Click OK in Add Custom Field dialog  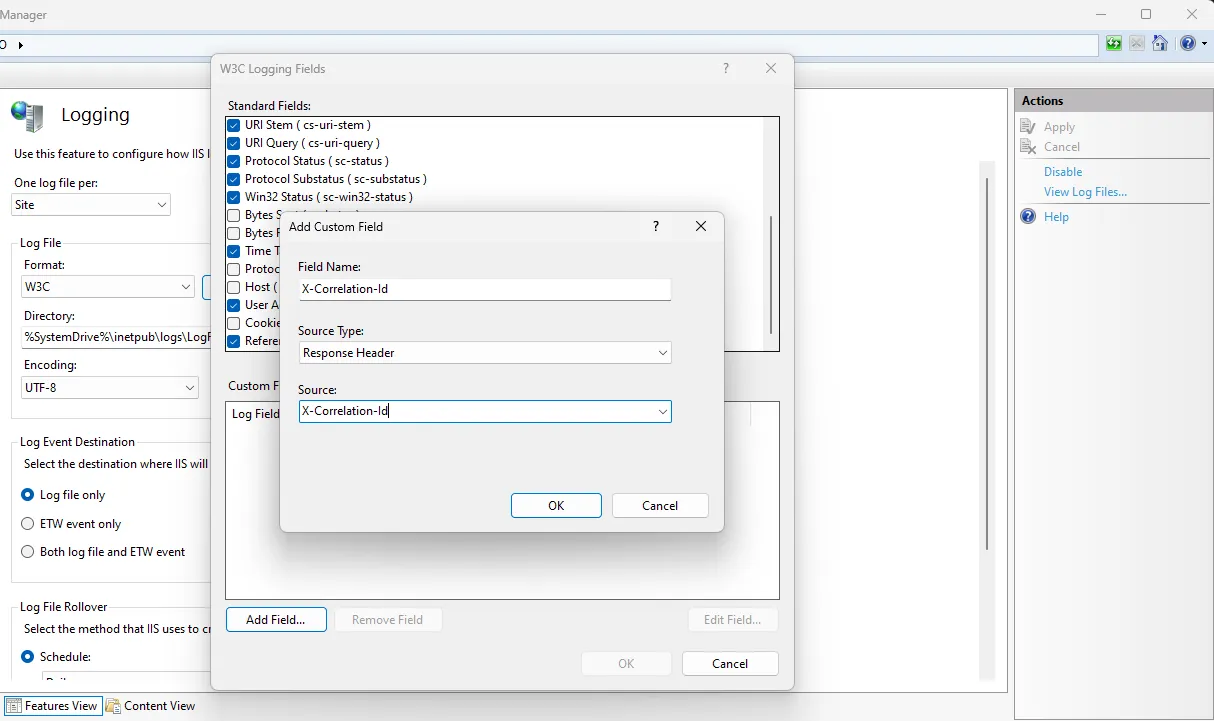point(556,506)
